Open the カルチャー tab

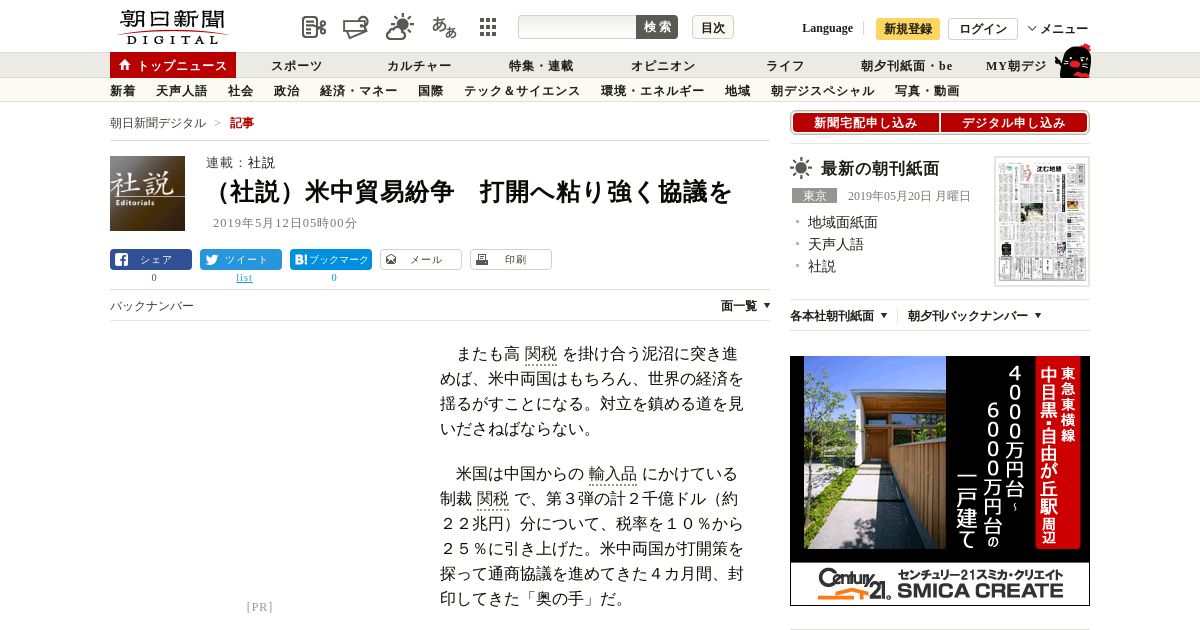tap(419, 66)
